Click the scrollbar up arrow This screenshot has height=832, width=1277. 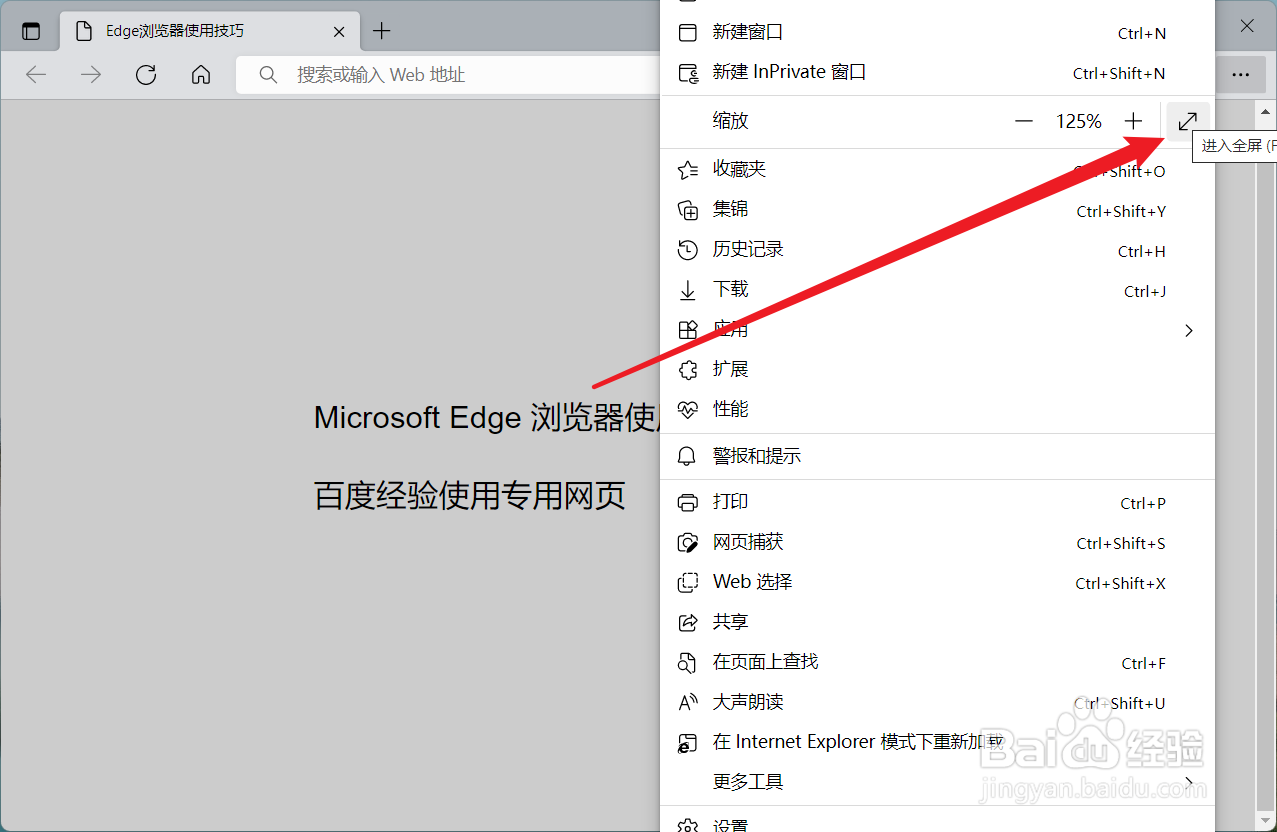pos(1265,112)
